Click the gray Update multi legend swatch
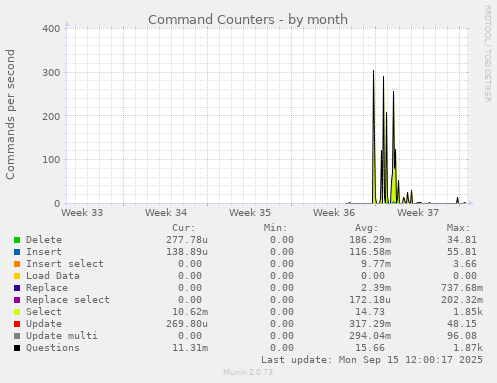This screenshot has width=497, height=383. click(17, 336)
